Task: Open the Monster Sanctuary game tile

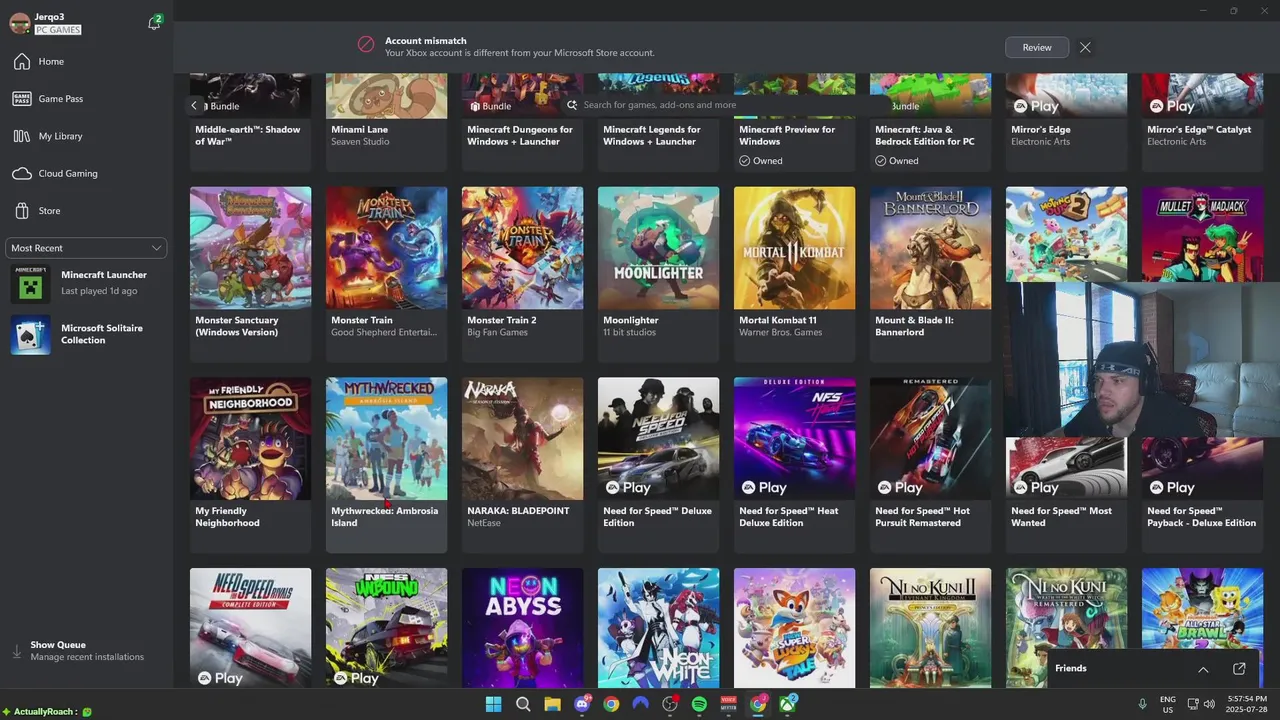Action: click(250, 273)
